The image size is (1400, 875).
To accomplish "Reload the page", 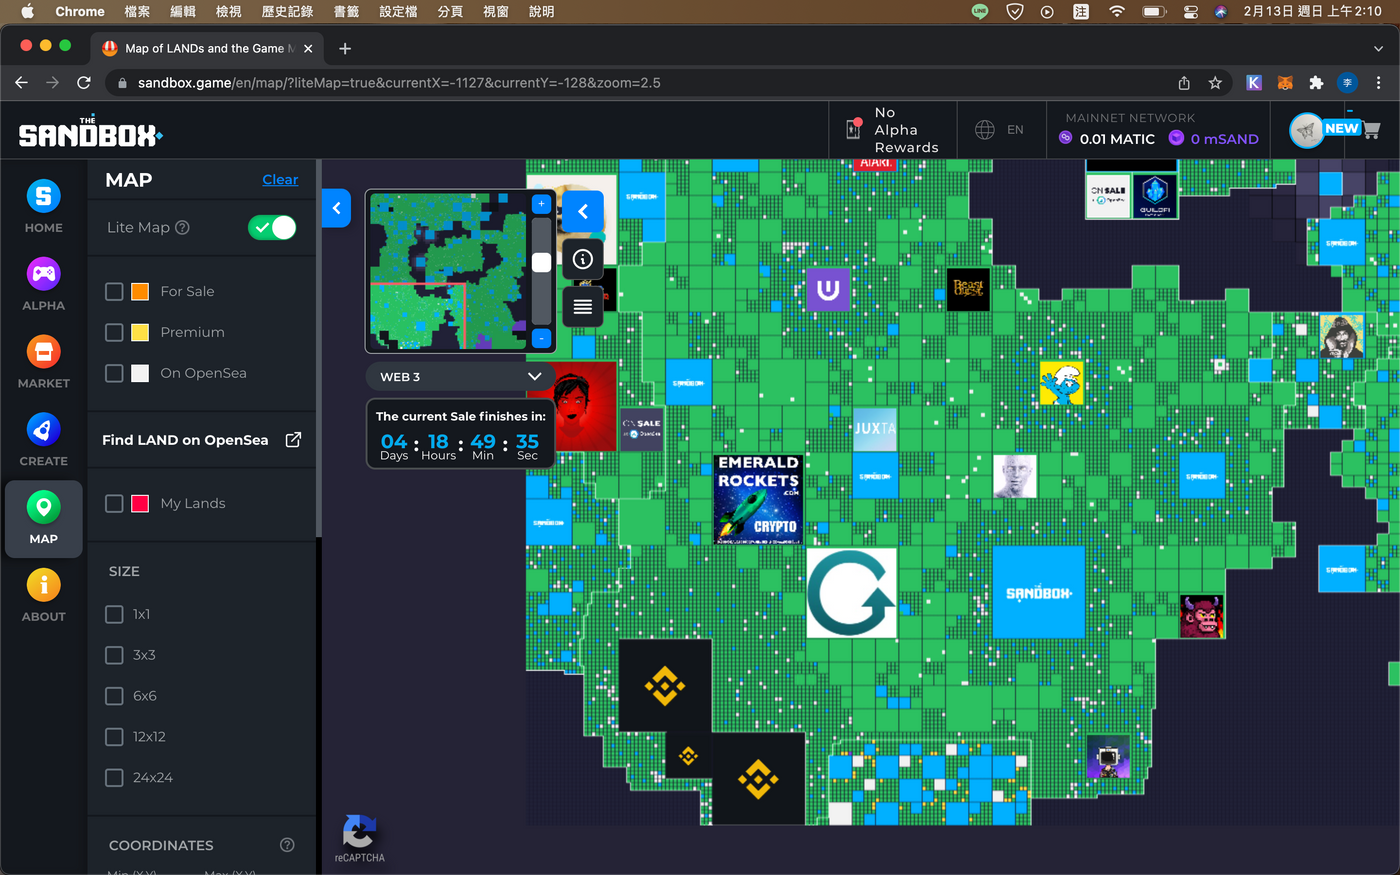I will pos(84,83).
